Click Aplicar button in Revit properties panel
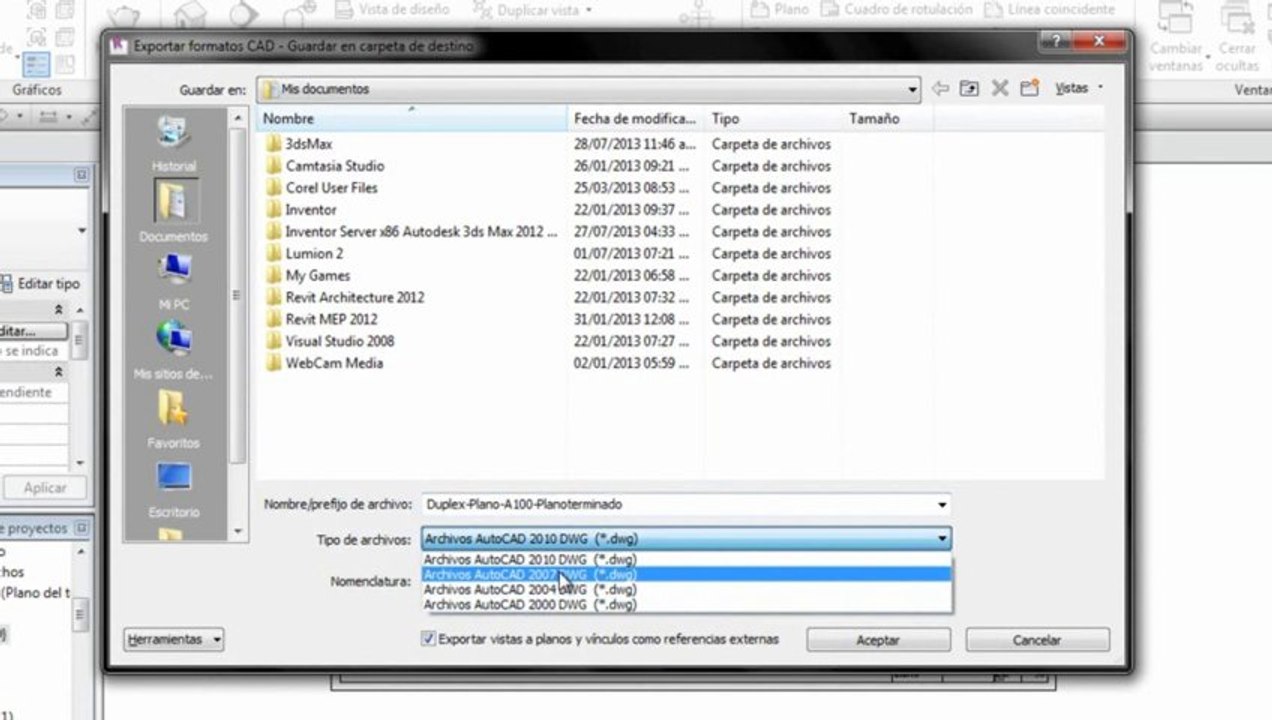This screenshot has width=1272, height=720. point(44,488)
